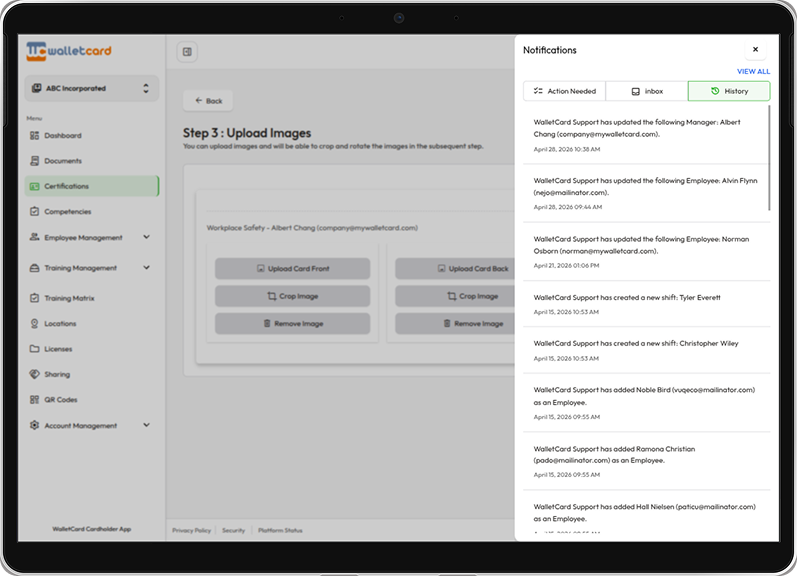Click the Upload Card Back button
The width and height of the screenshot is (797, 576).
[x=455, y=268]
